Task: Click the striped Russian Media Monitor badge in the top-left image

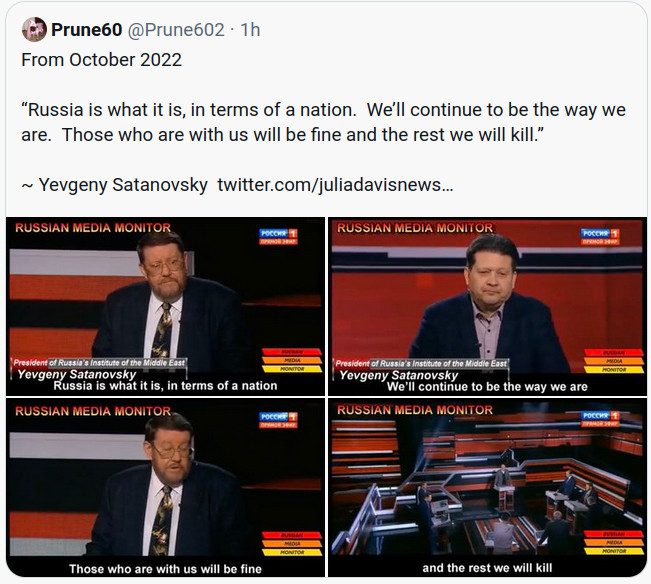Action: [292, 360]
